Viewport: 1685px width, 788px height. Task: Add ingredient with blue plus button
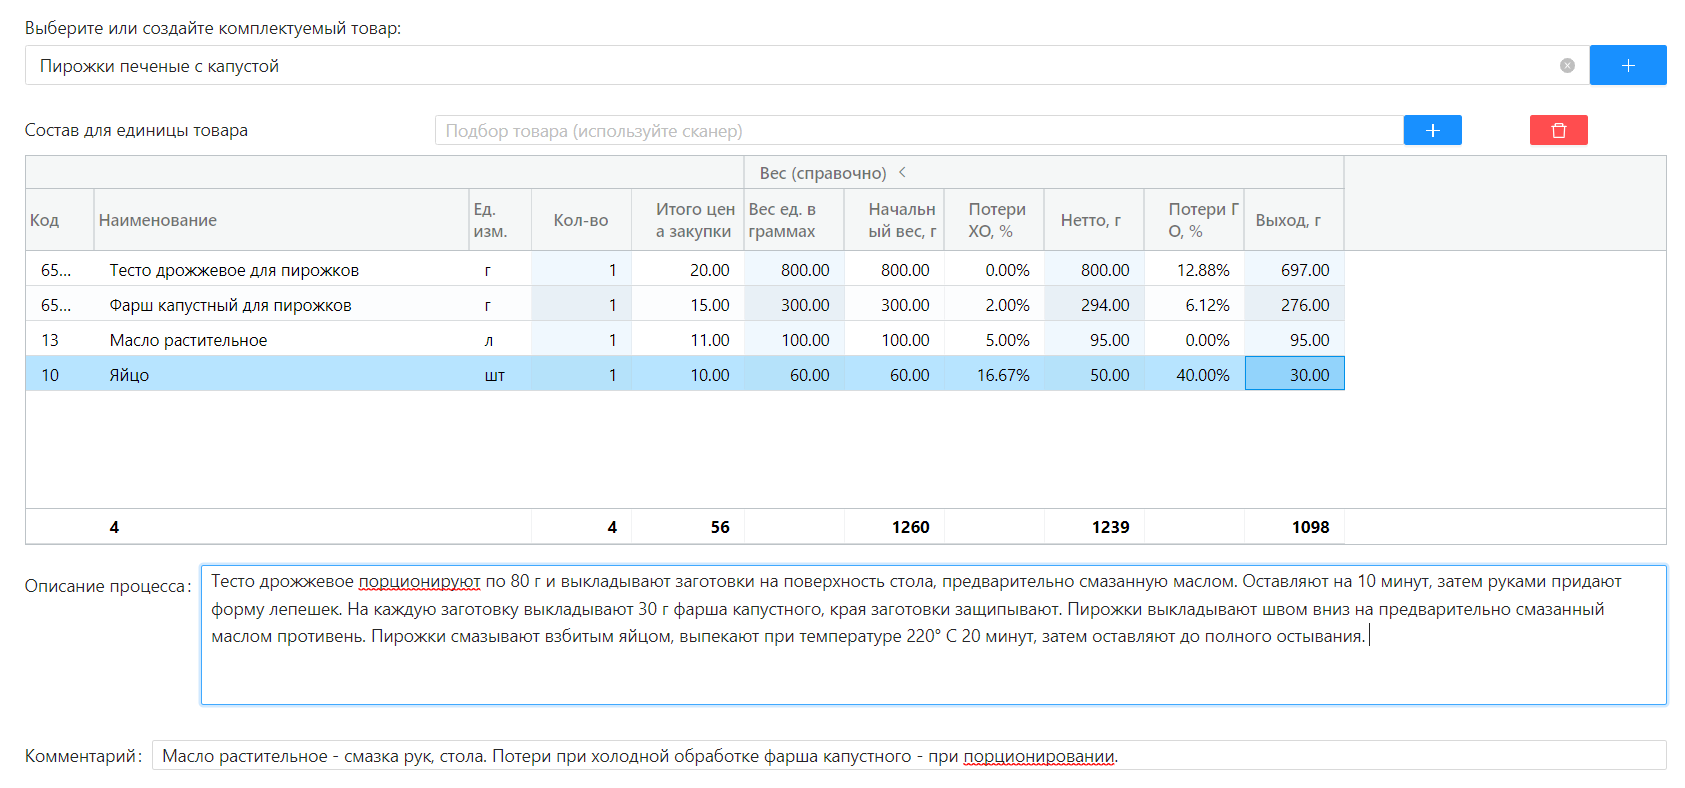(x=1432, y=130)
